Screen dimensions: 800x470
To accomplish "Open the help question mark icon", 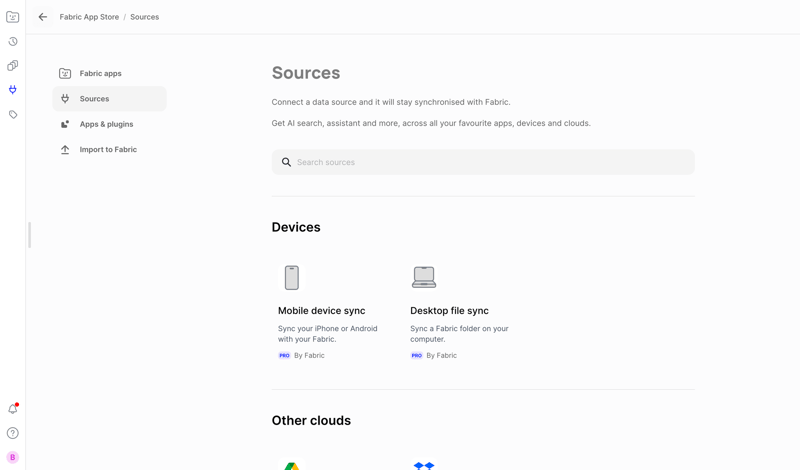I will click(13, 433).
